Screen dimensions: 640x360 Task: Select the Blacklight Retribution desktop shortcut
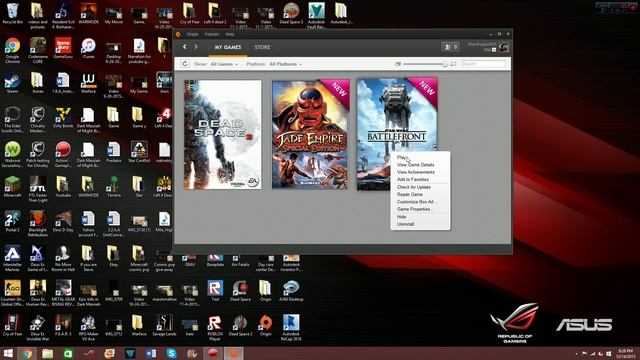[x=38, y=223]
